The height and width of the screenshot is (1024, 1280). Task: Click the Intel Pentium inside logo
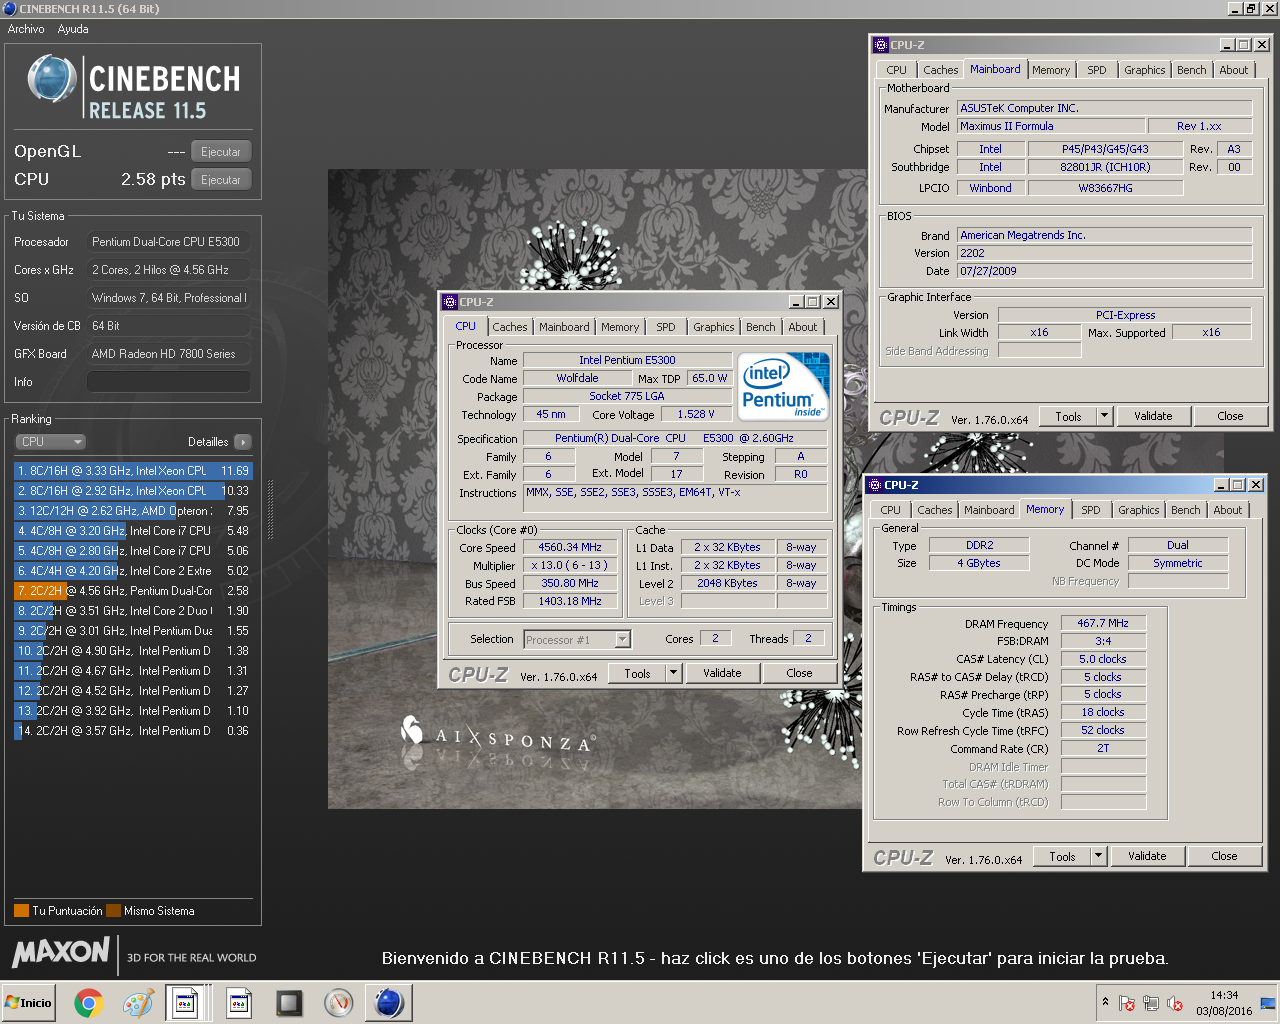(x=784, y=385)
